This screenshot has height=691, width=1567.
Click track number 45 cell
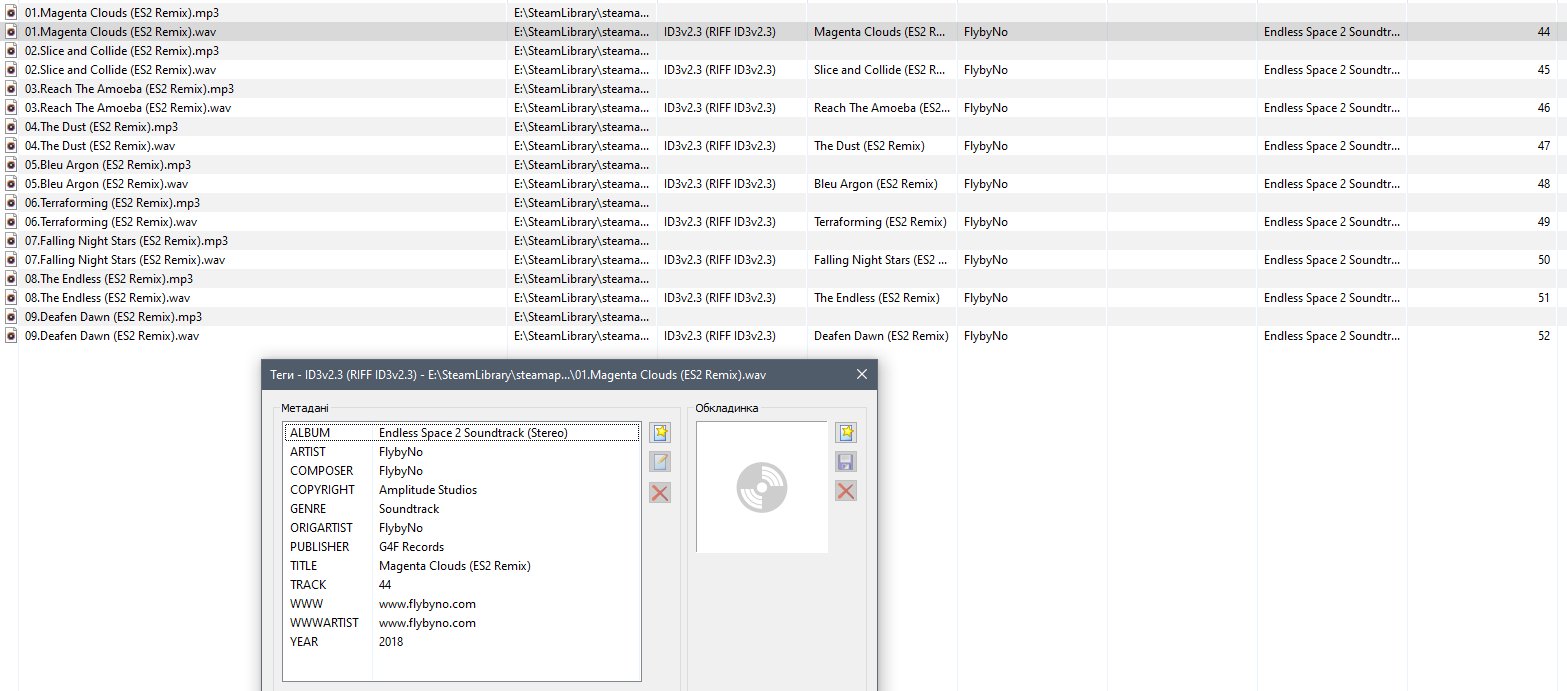point(1544,70)
